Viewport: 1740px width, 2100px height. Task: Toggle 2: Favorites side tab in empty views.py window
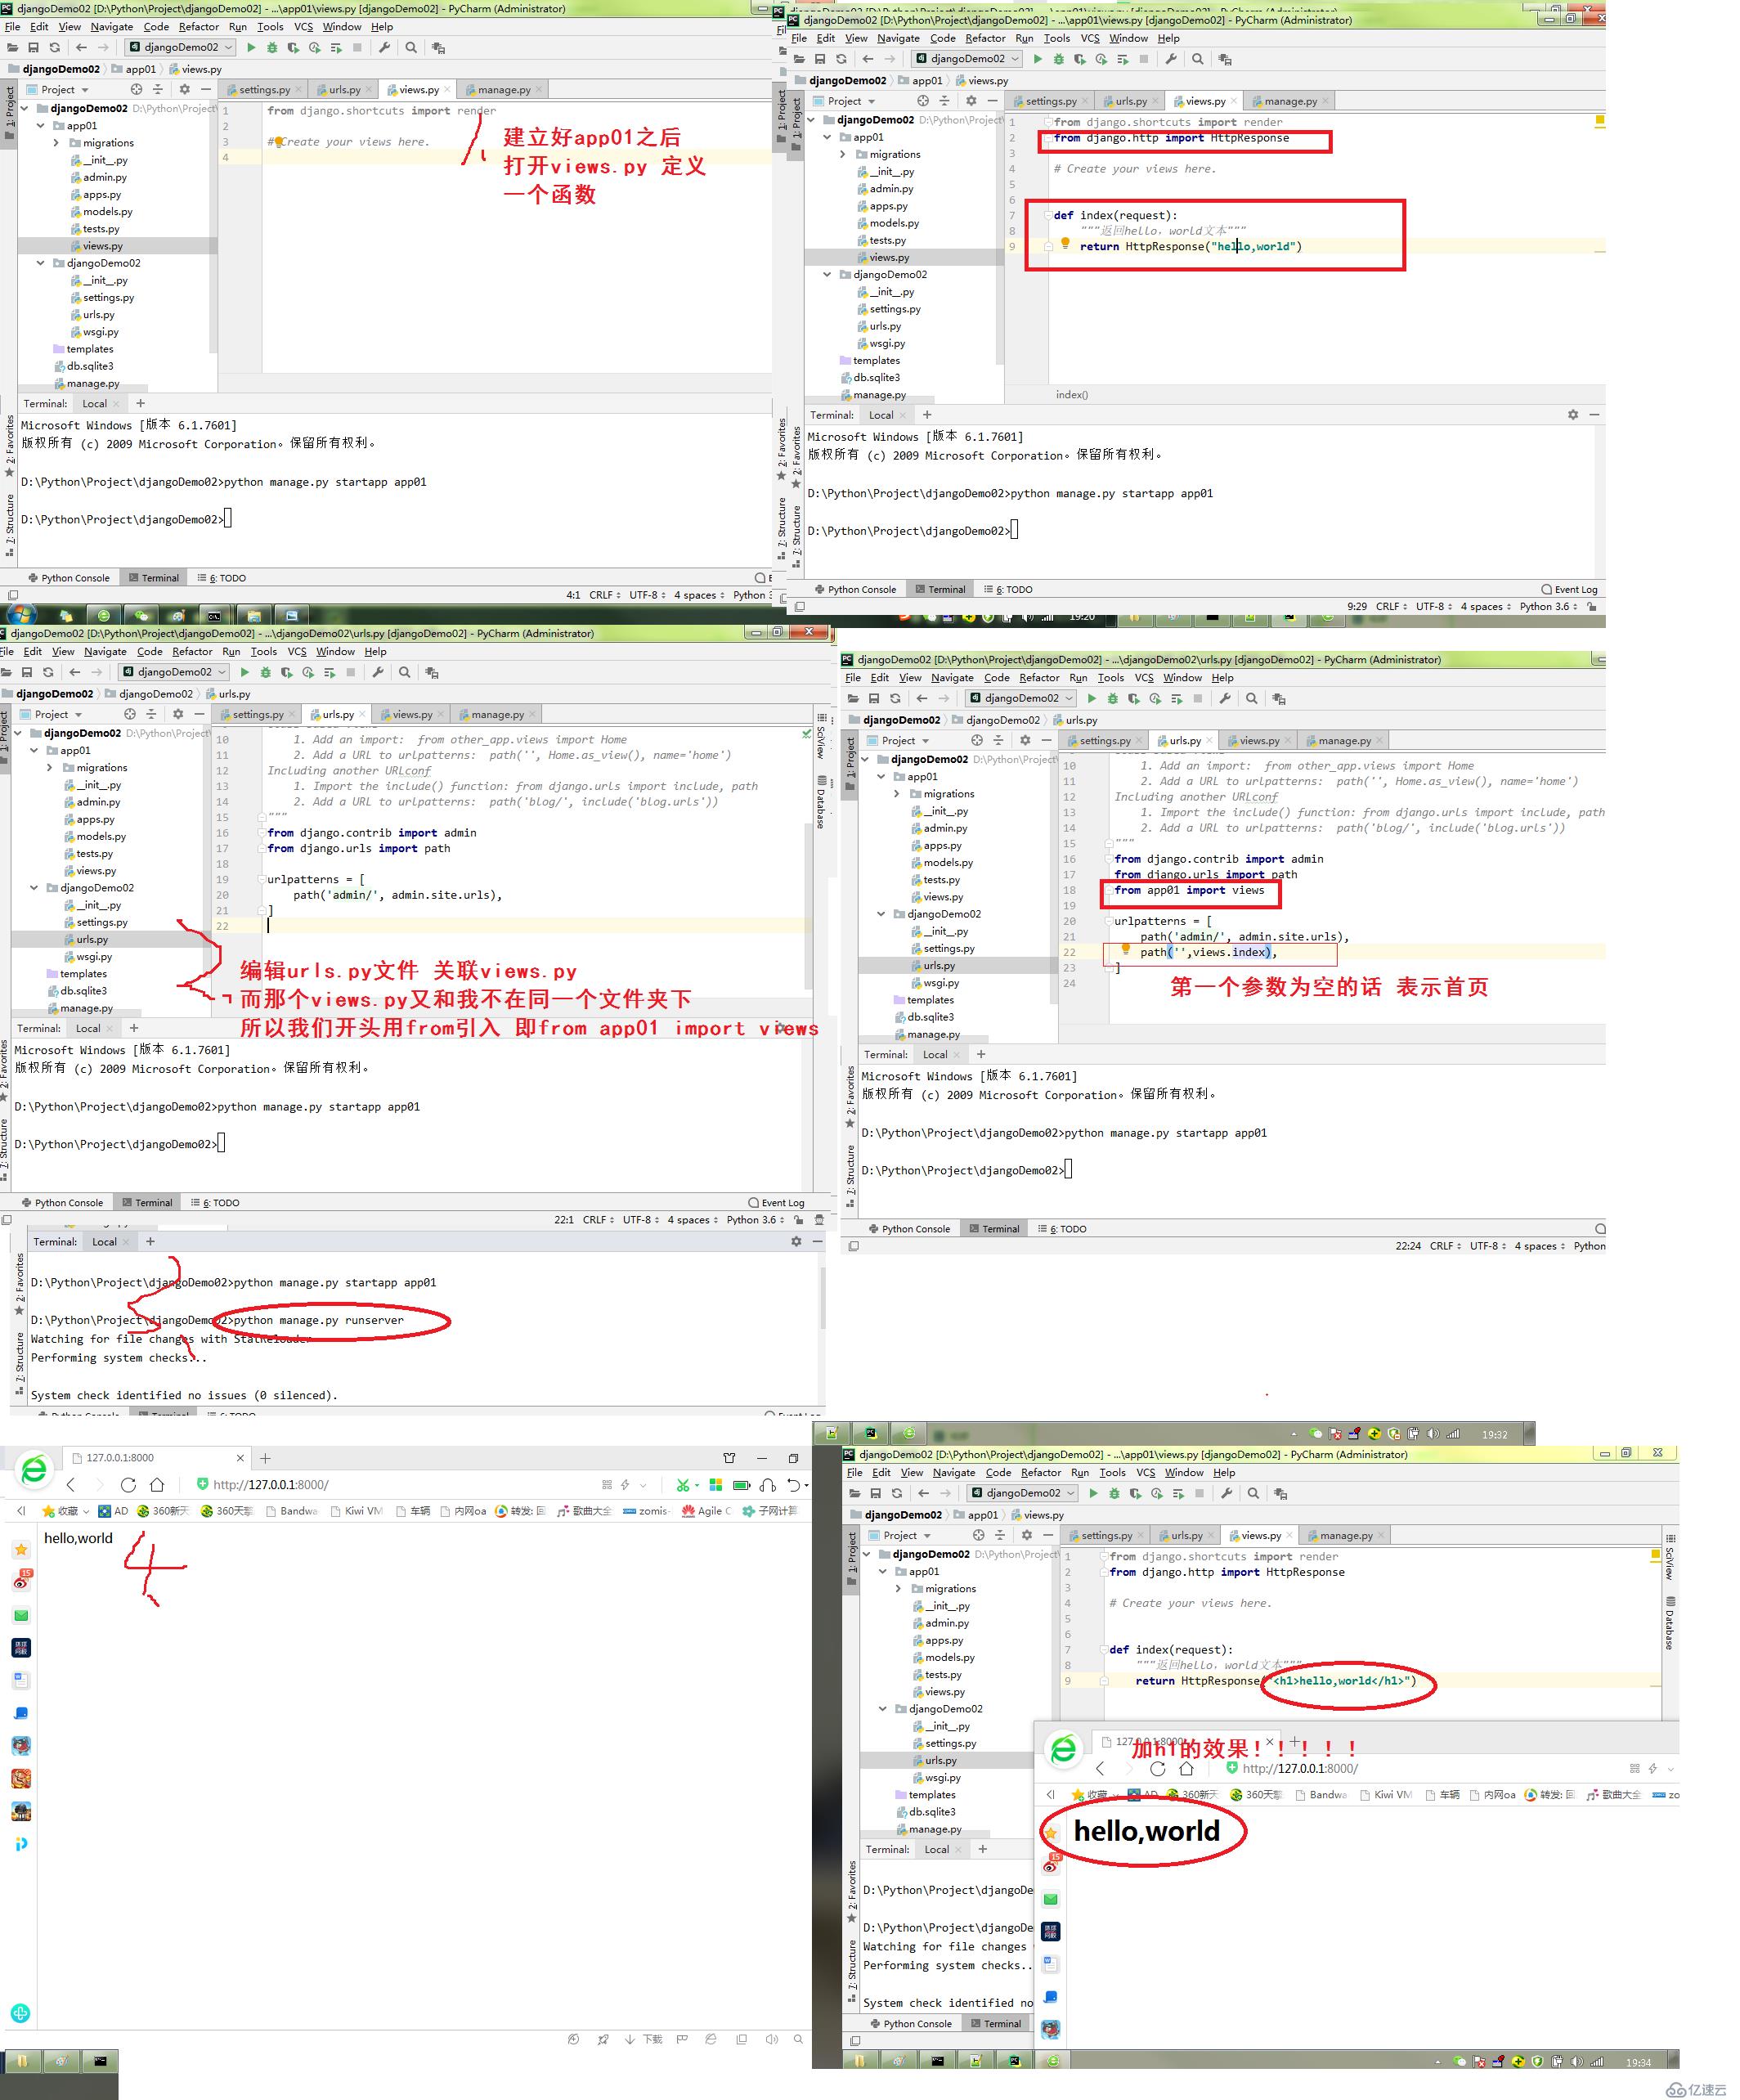9,446
